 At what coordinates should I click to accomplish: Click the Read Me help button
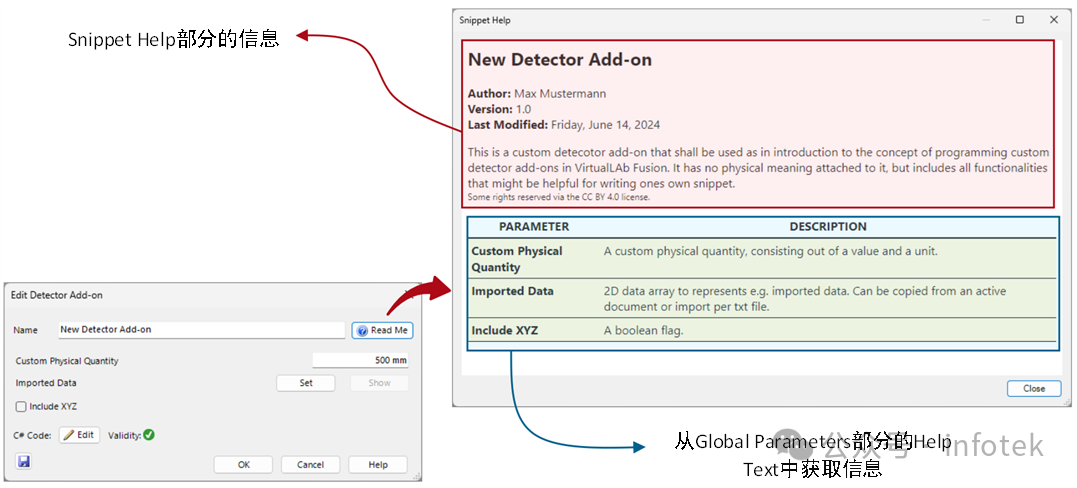click(x=383, y=331)
